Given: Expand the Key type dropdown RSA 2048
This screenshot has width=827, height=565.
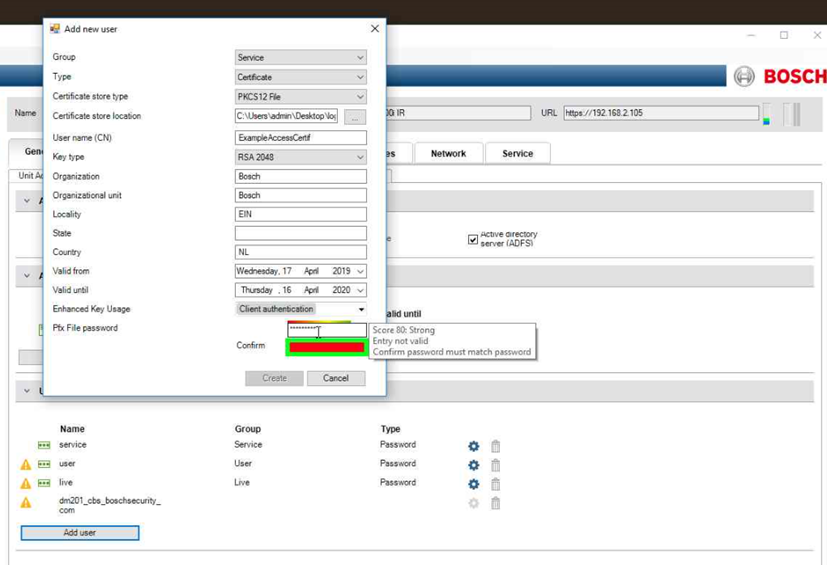Looking at the screenshot, I should coord(300,157).
